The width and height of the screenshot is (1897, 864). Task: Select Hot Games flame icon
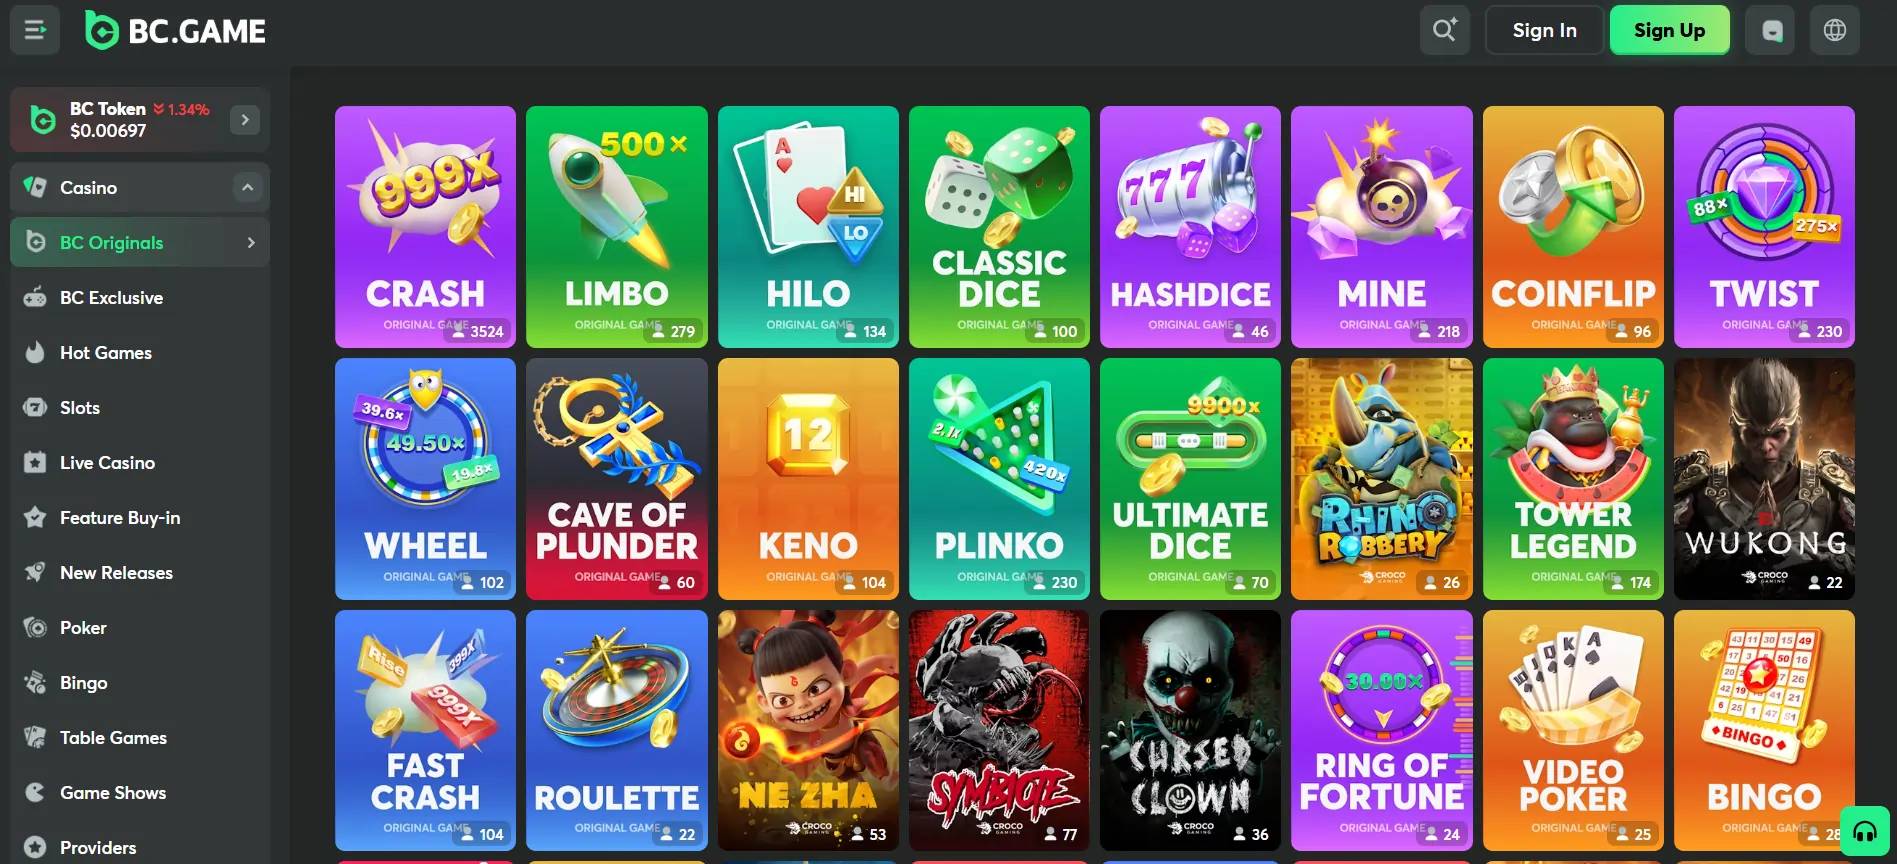click(x=35, y=352)
